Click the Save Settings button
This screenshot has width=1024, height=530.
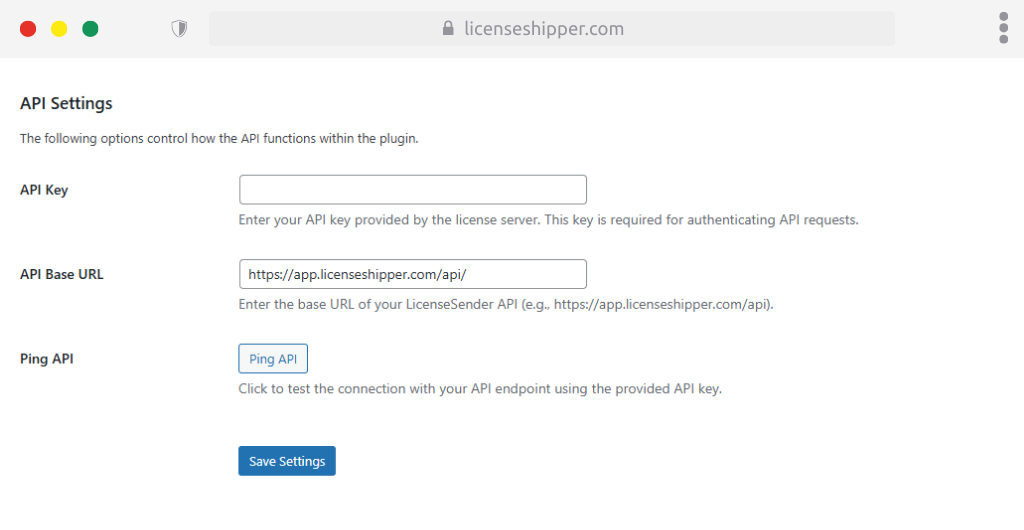tap(287, 461)
